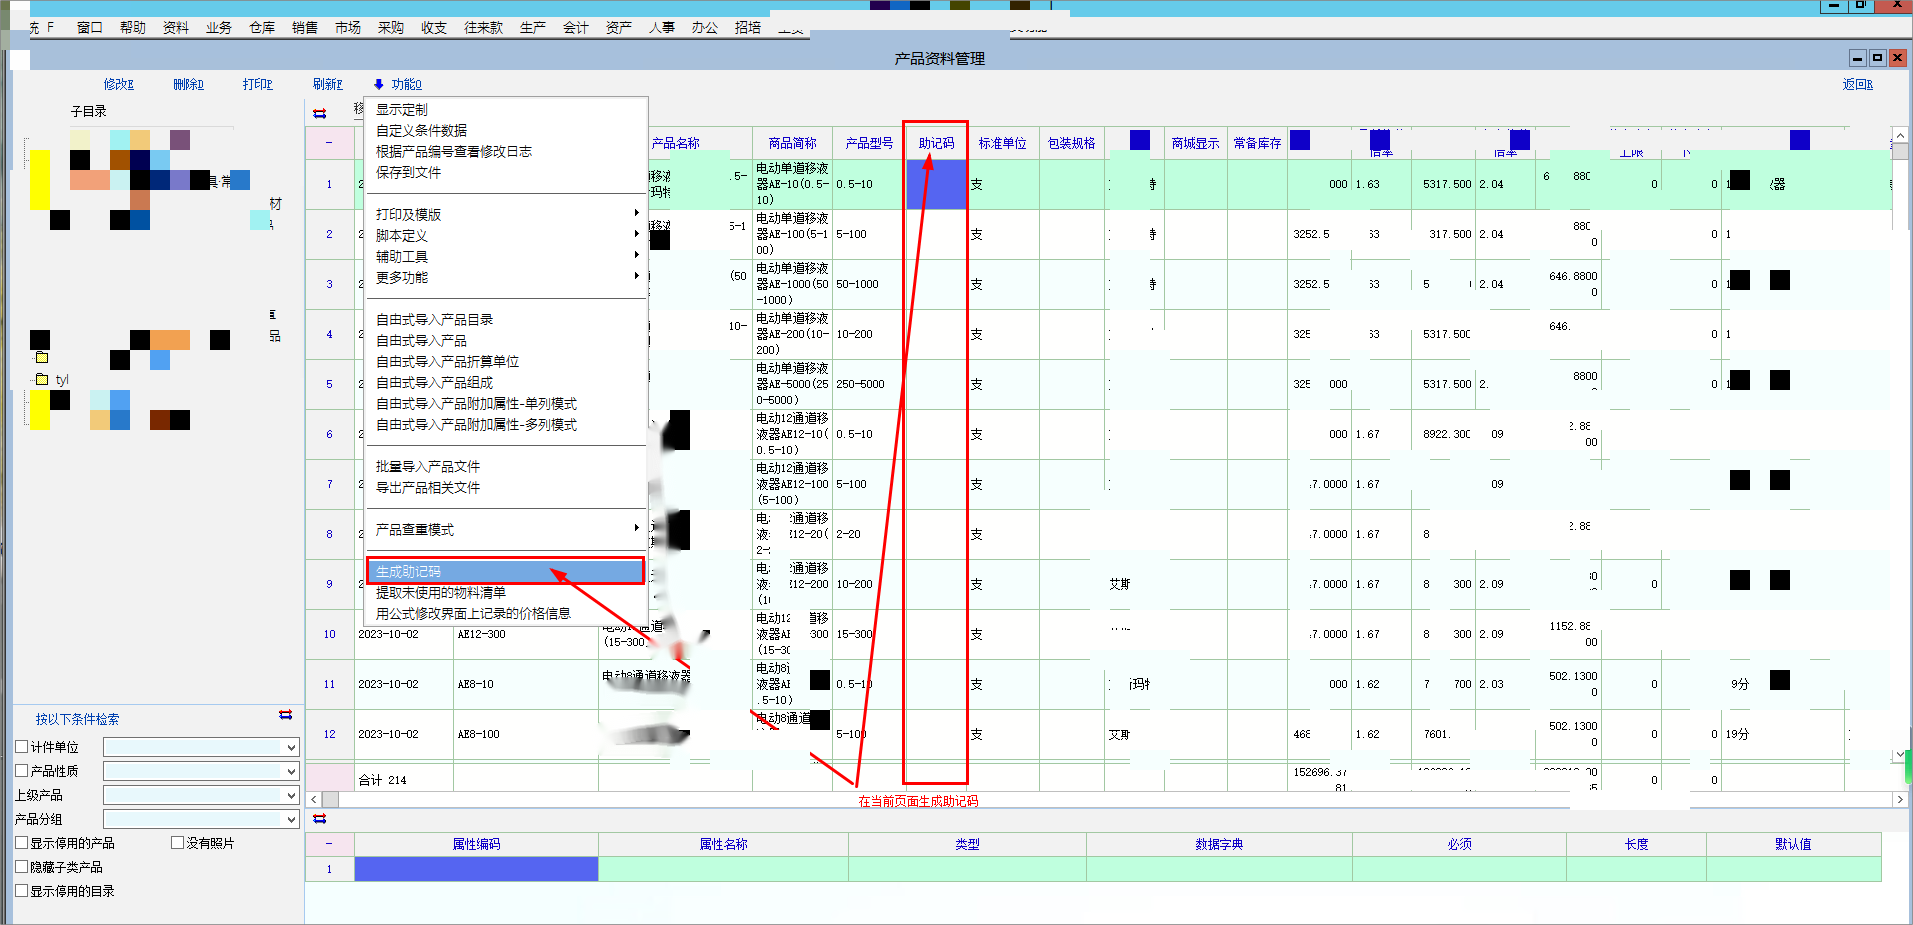Image resolution: width=1913 pixels, height=925 pixels.
Task: Click the 助记码 column header
Action: pos(936,143)
